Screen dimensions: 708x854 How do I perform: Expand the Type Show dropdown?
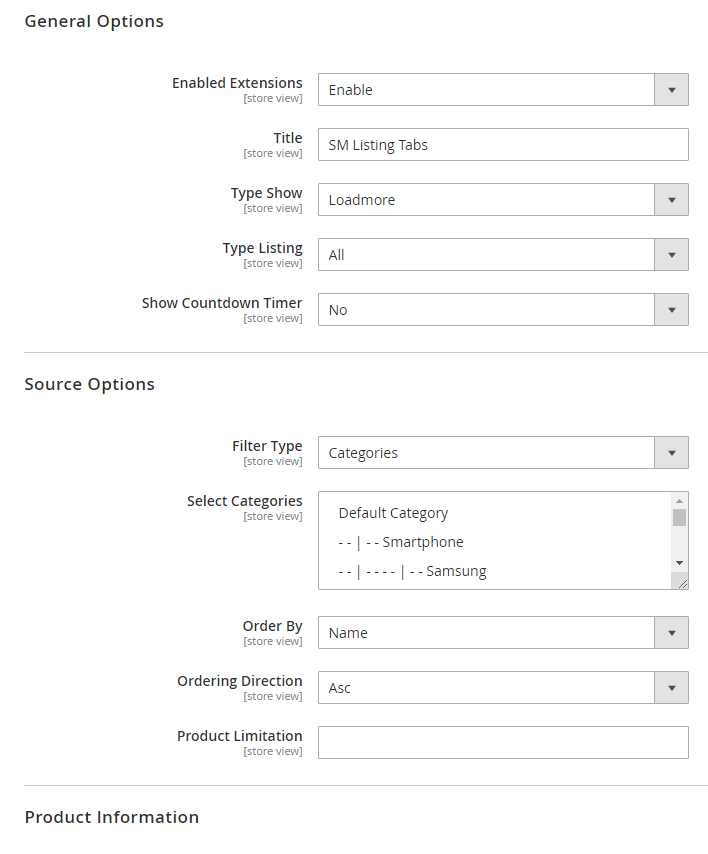click(x=502, y=200)
